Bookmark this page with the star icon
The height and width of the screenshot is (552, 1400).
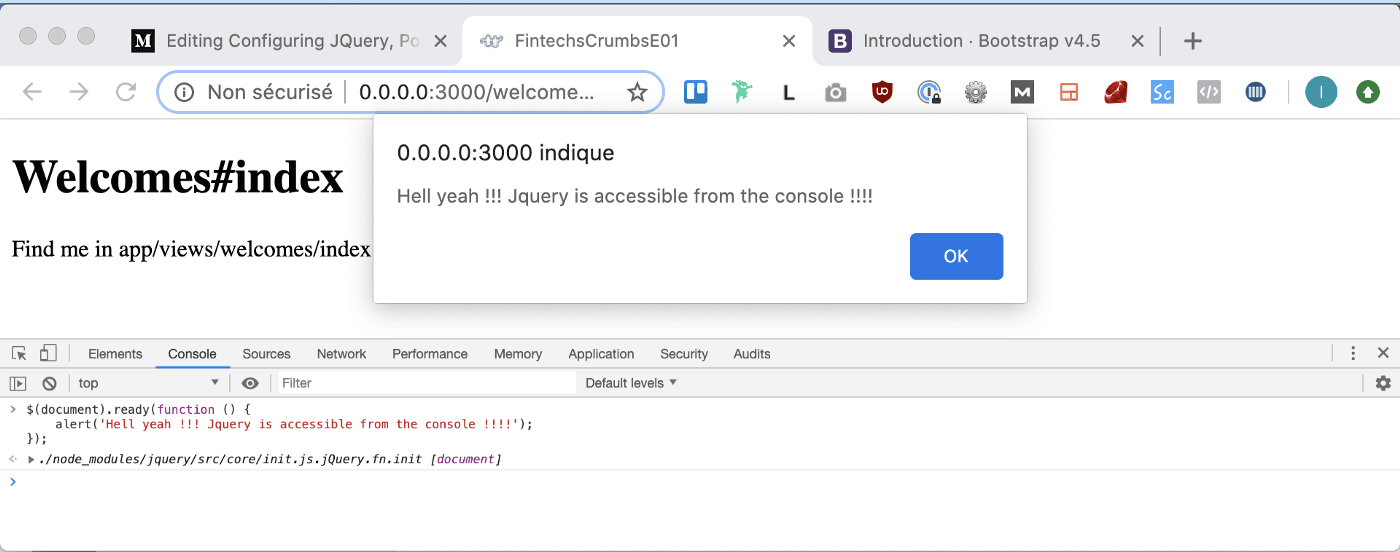(637, 92)
